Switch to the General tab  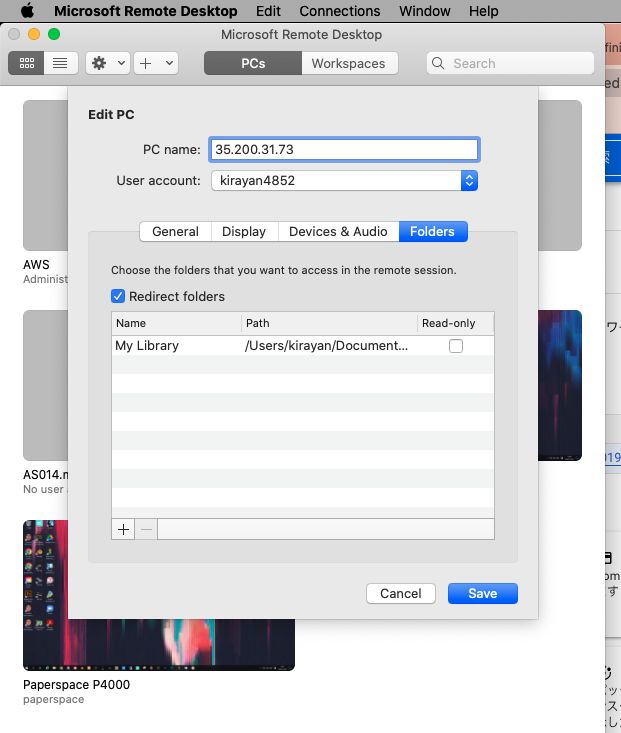click(x=175, y=231)
